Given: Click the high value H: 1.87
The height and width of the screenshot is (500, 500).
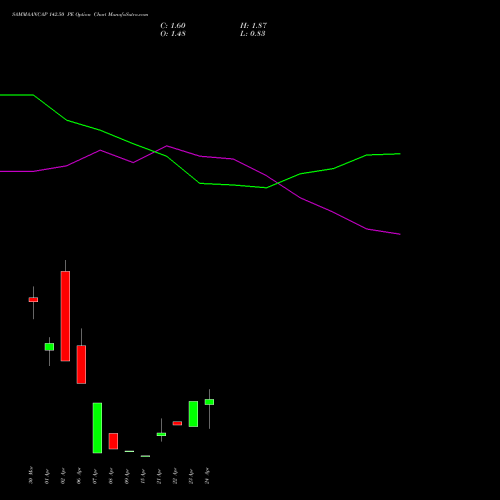Looking at the screenshot, I should pyautogui.click(x=253, y=26).
